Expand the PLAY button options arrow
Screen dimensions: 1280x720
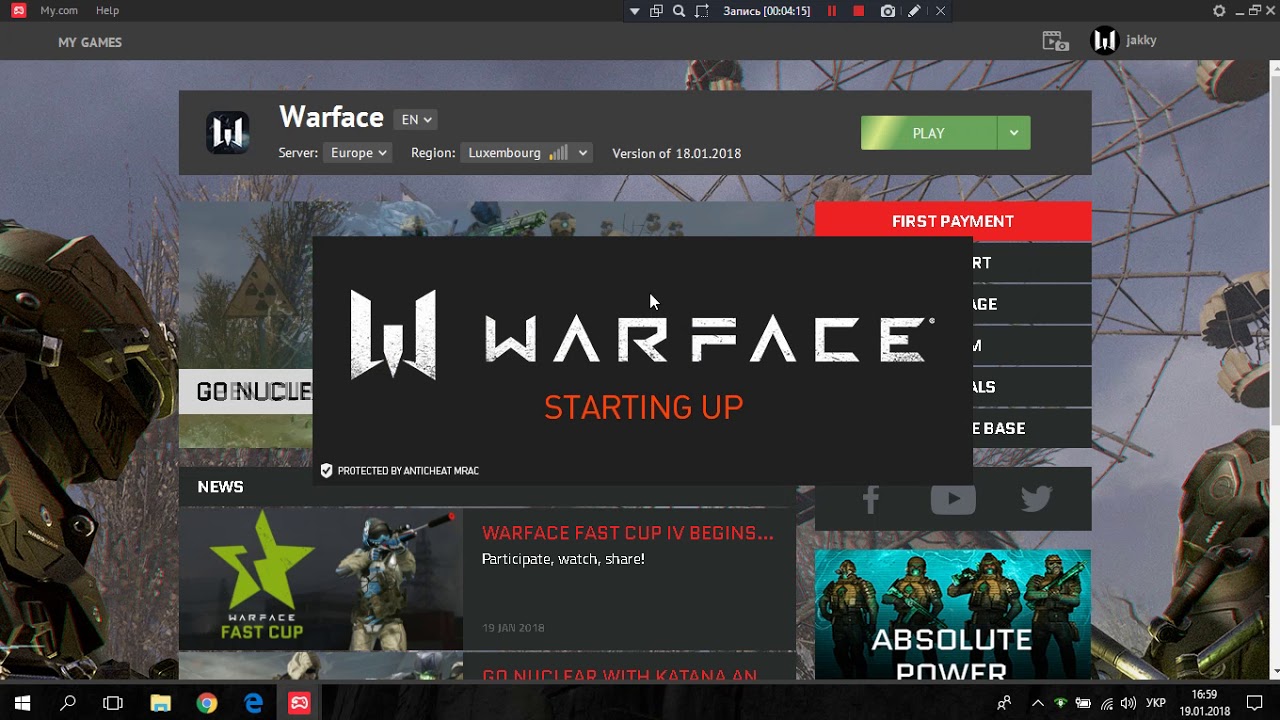click(x=1014, y=133)
